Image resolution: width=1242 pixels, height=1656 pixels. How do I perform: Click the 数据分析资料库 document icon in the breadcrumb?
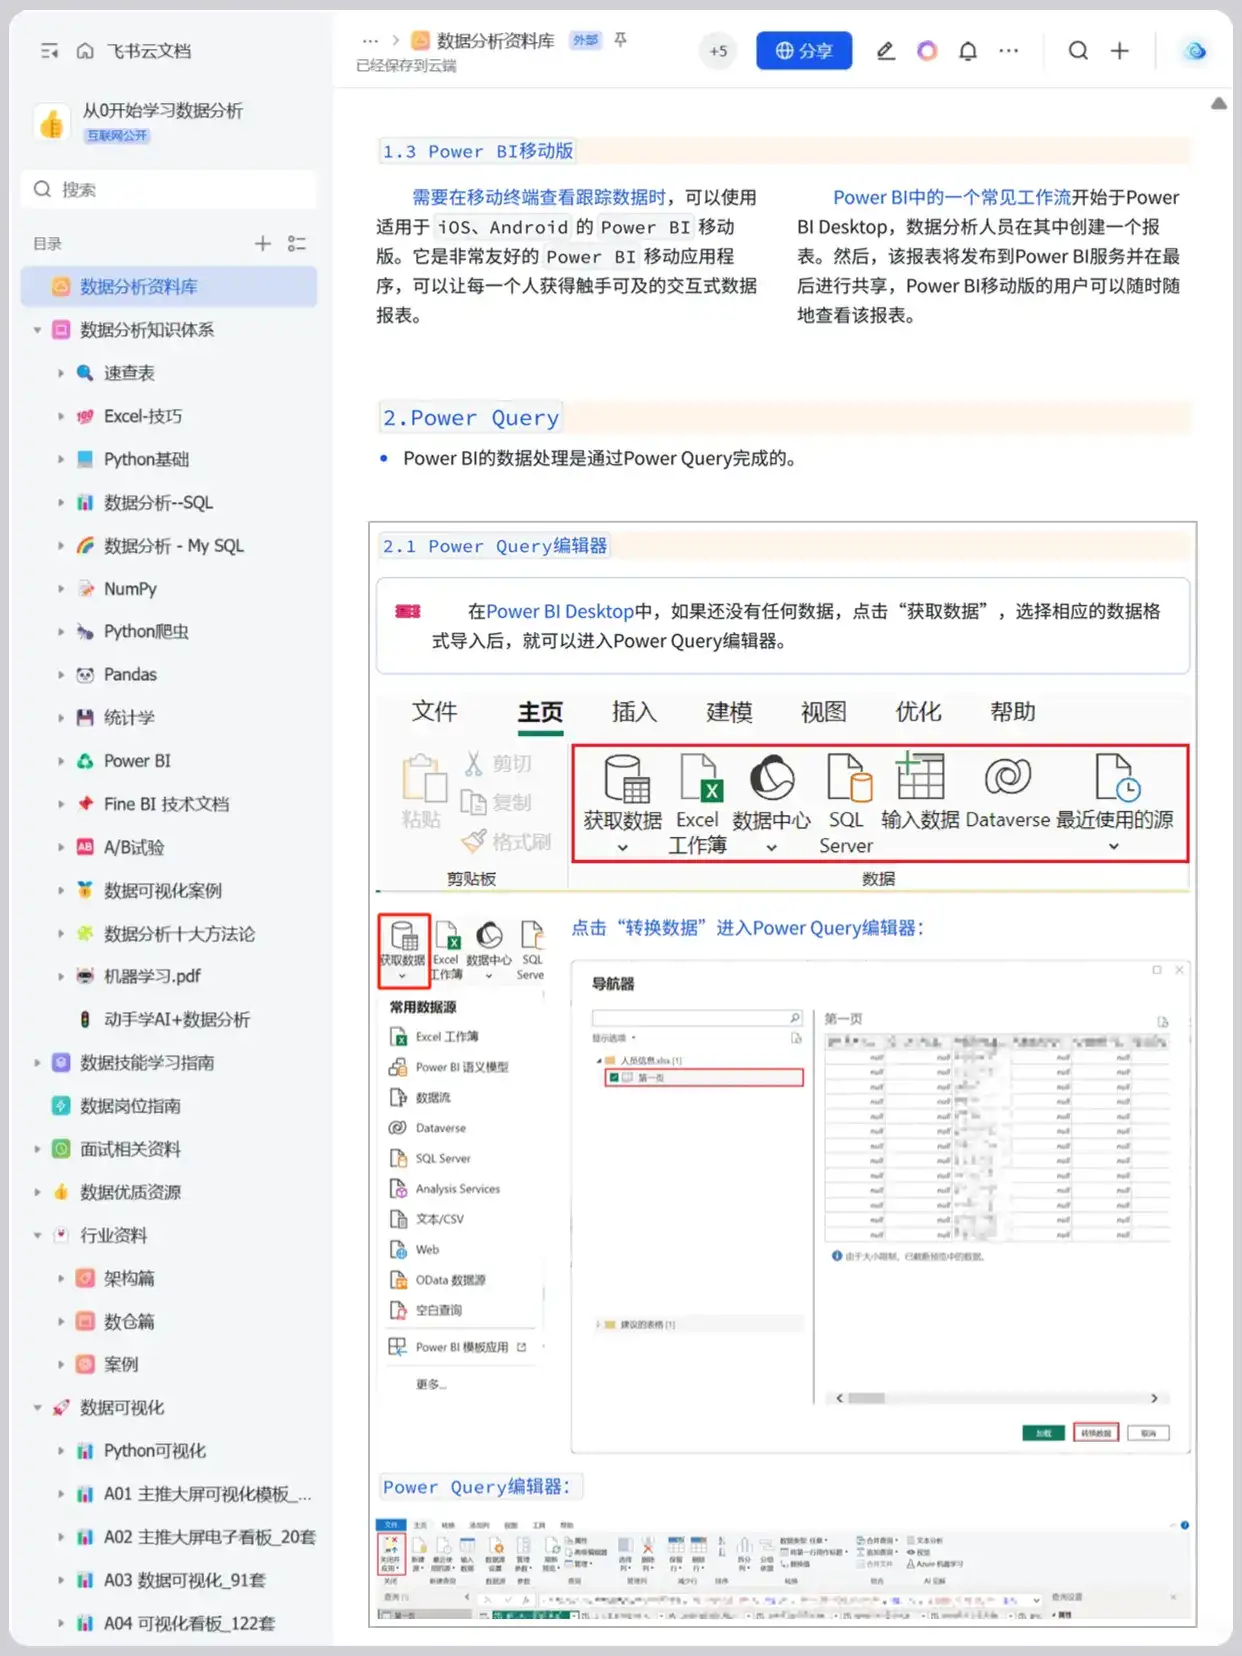coord(421,41)
